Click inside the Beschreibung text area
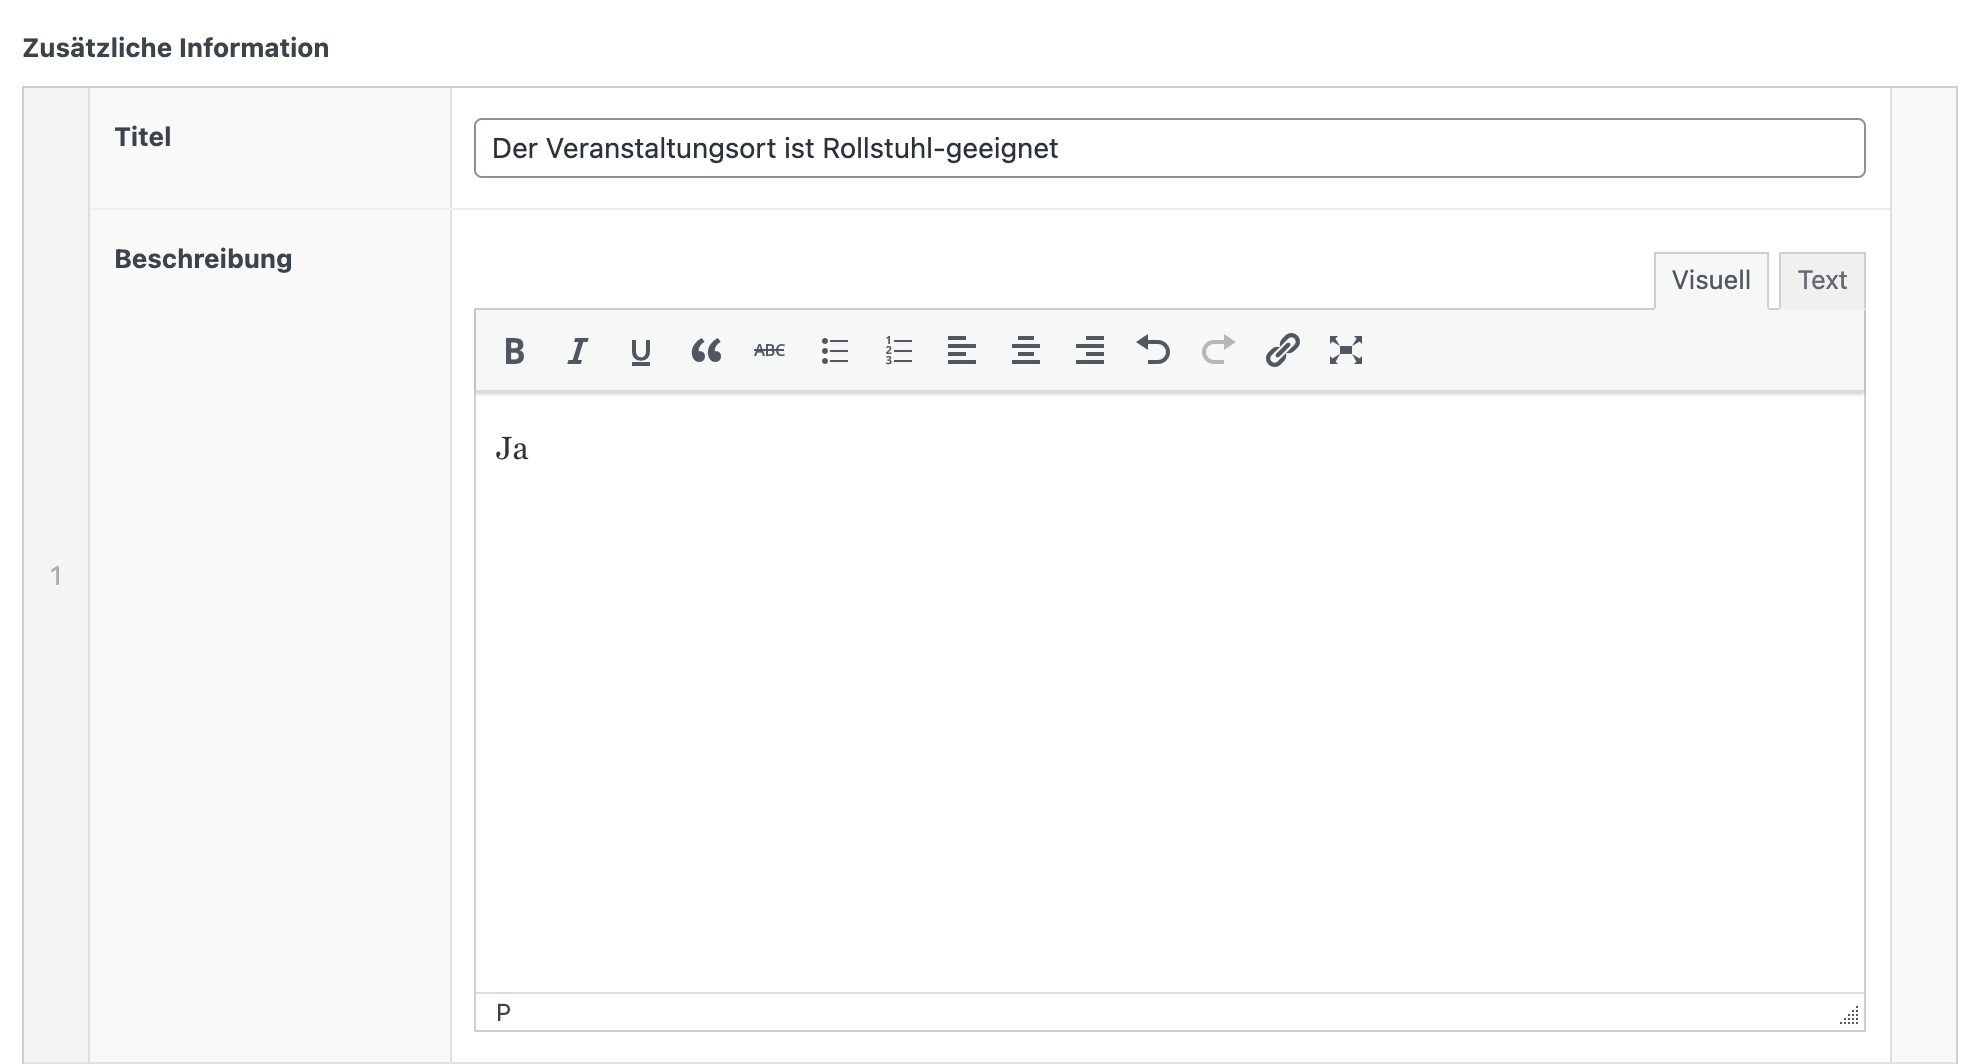Screen dimensions: 1976x1064 (x=1168, y=690)
